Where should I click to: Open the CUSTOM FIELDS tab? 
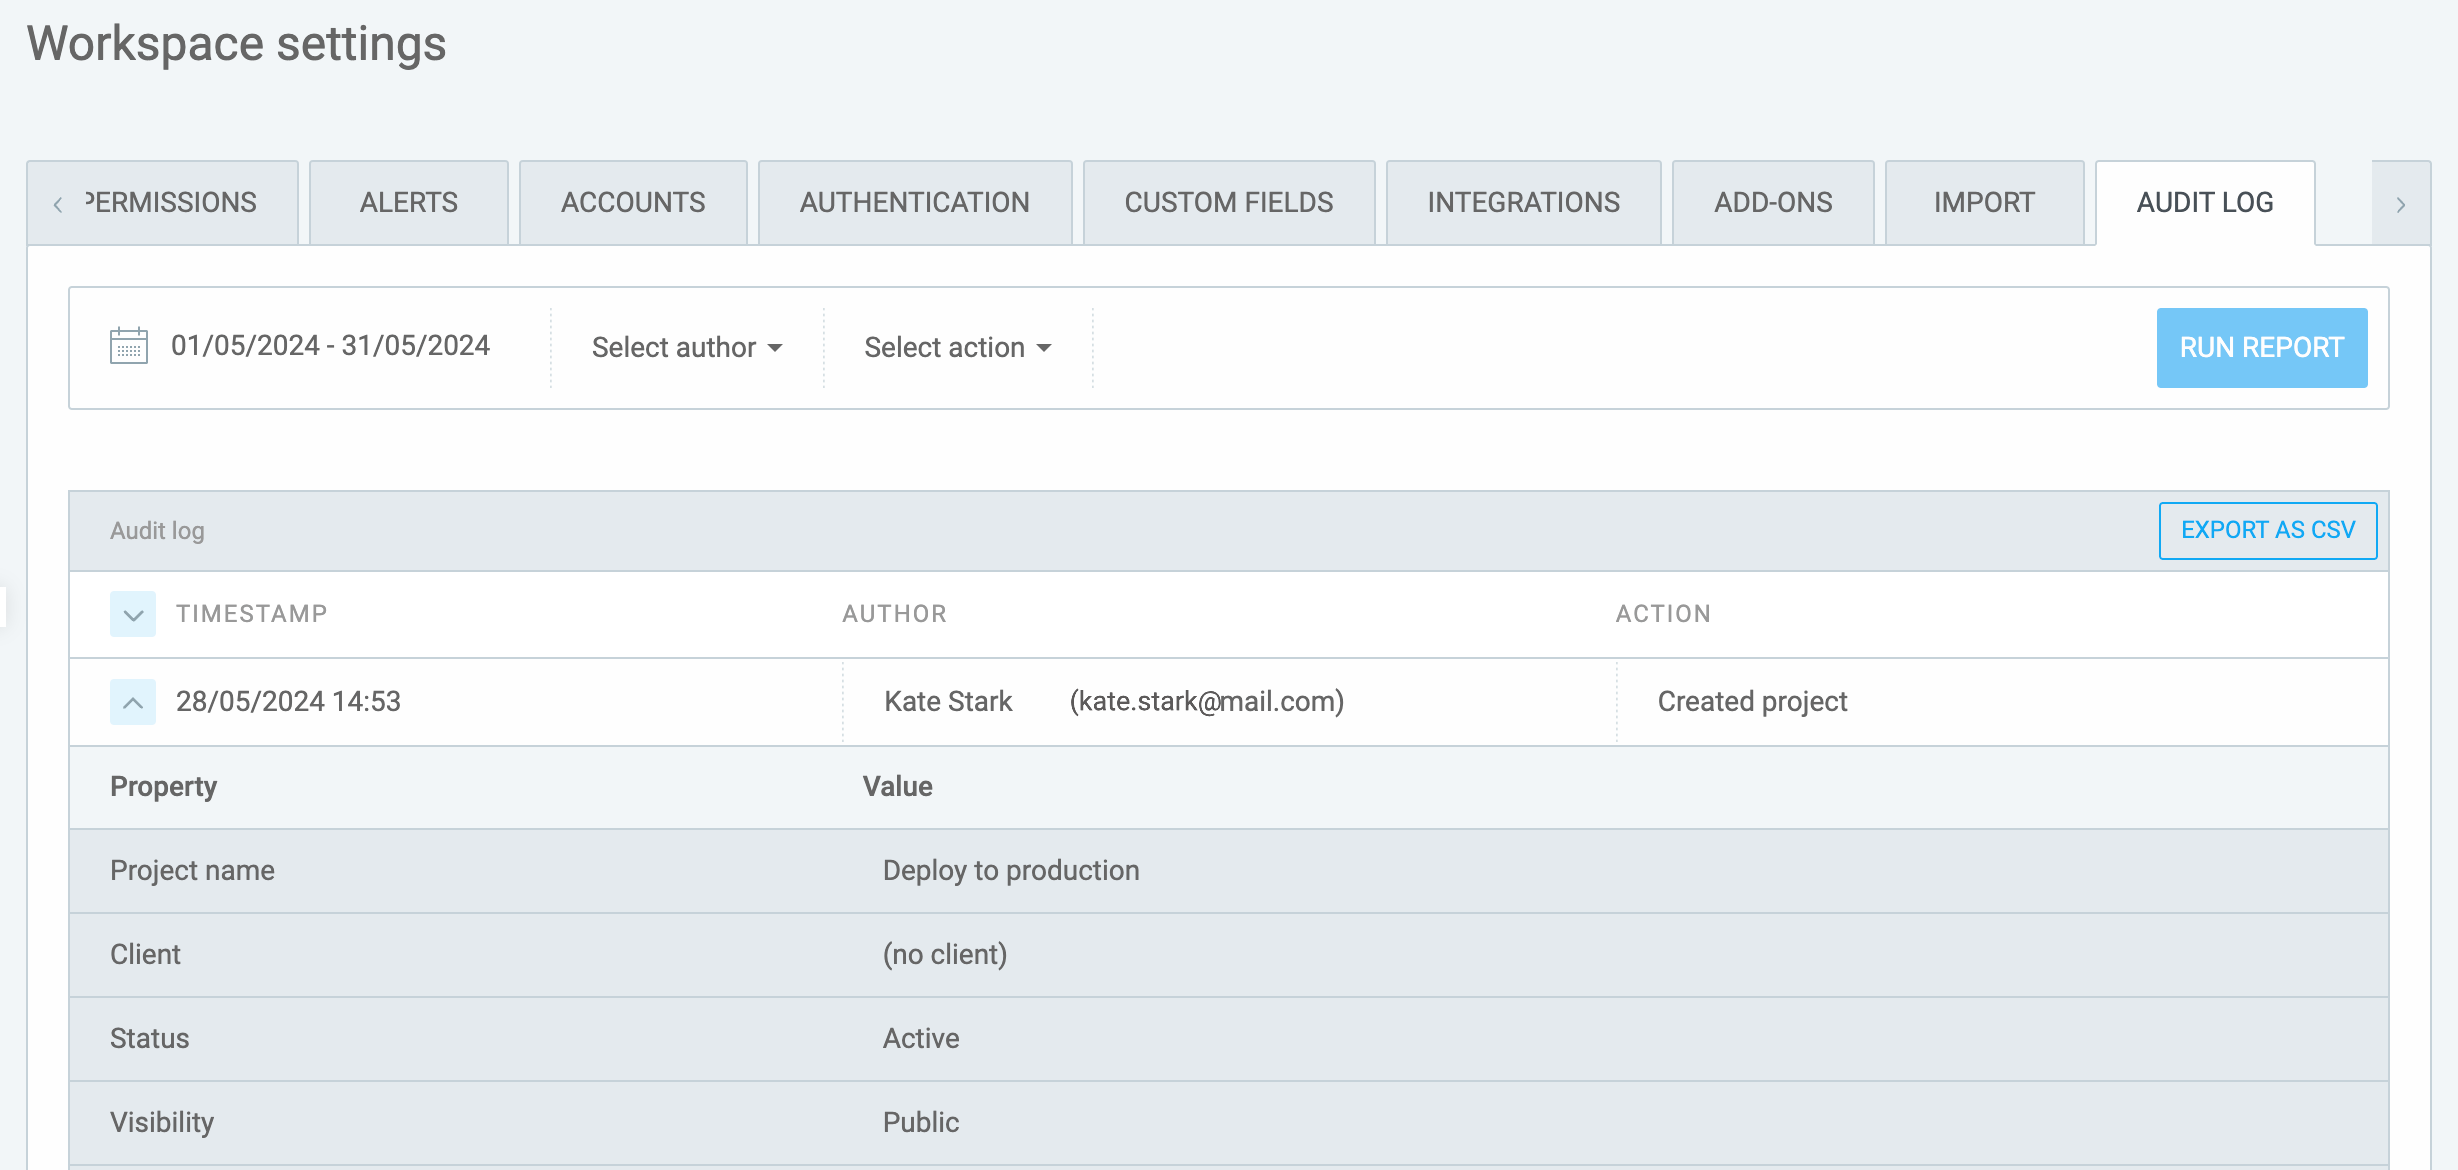1228,202
